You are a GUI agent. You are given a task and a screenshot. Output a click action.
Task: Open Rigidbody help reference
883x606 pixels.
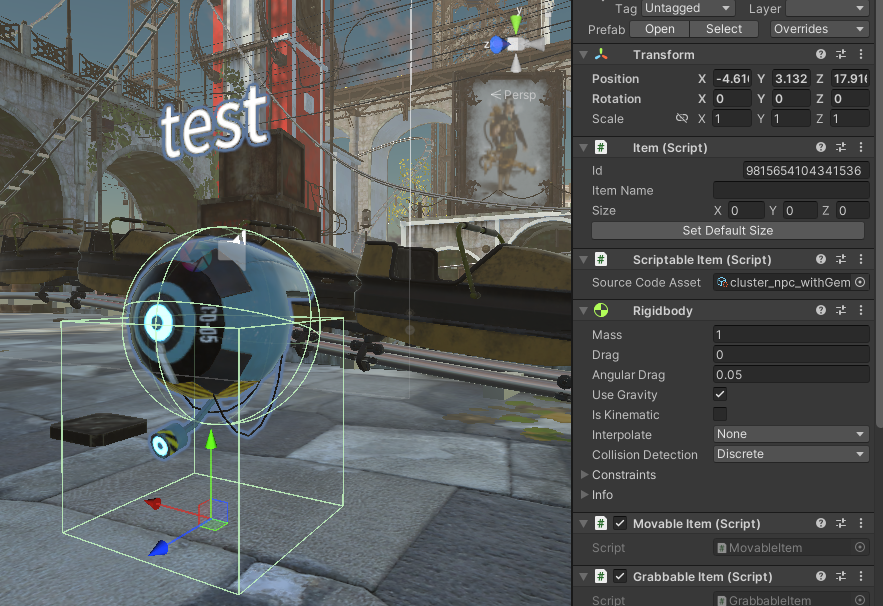pos(820,310)
